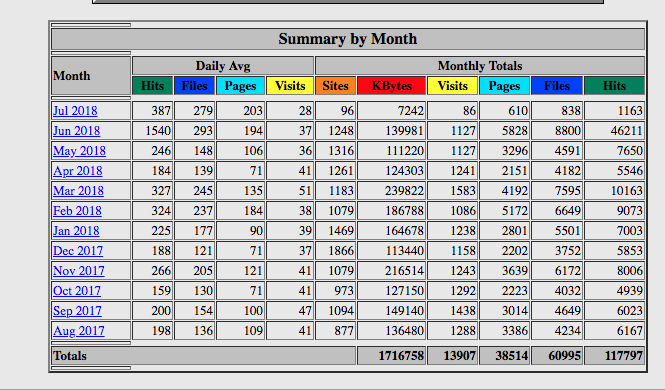Screen dimensions: 665x390
Task: Open the Nov 2017 link
Action: click(x=78, y=270)
